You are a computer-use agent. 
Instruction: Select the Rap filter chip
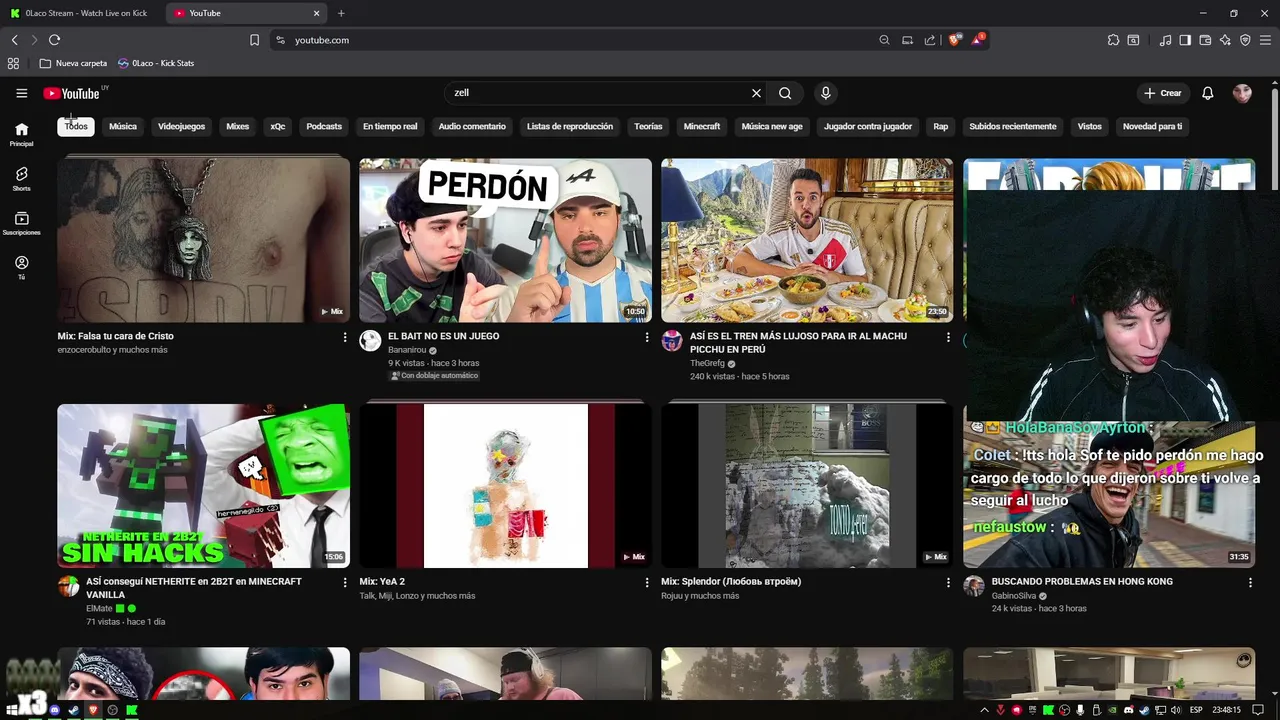click(940, 127)
